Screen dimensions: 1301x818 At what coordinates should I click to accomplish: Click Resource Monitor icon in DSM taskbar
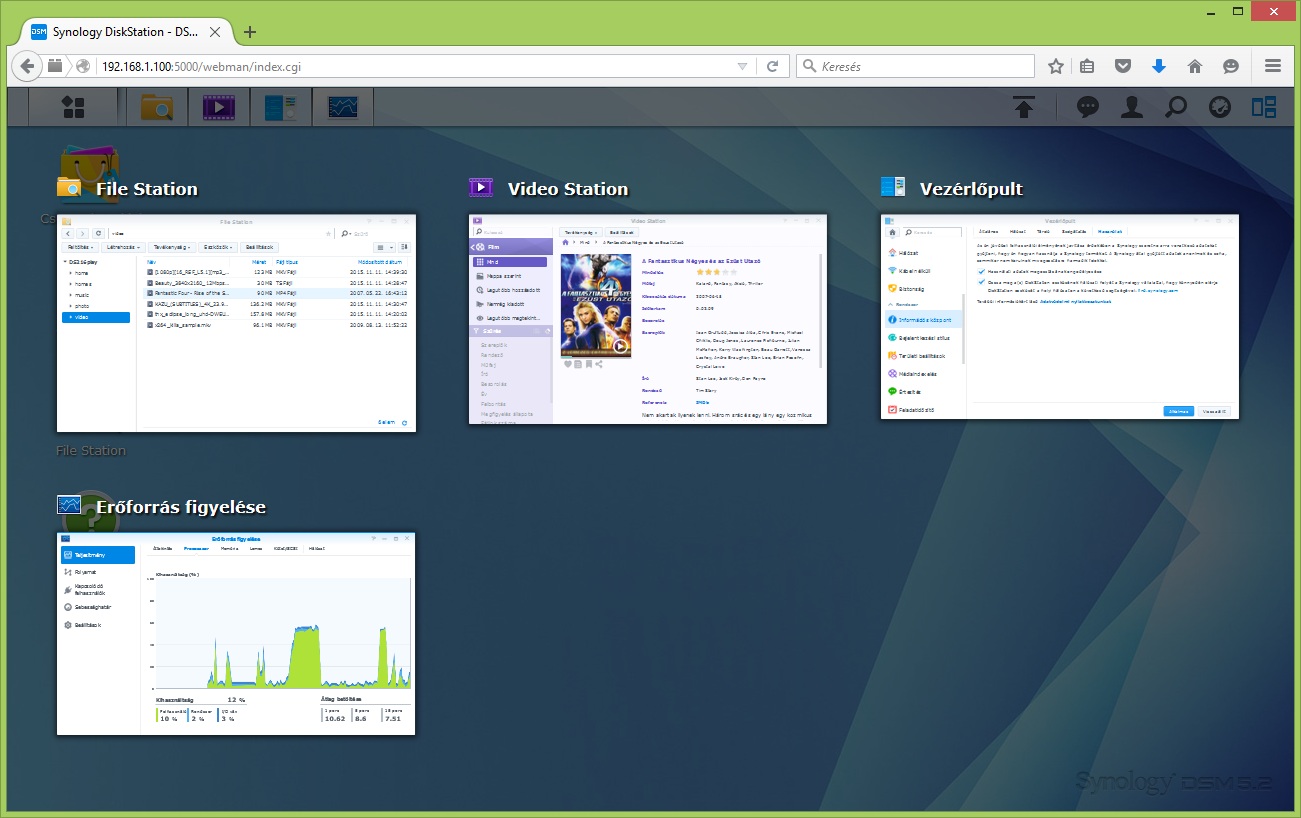pyautogui.click(x=342, y=107)
